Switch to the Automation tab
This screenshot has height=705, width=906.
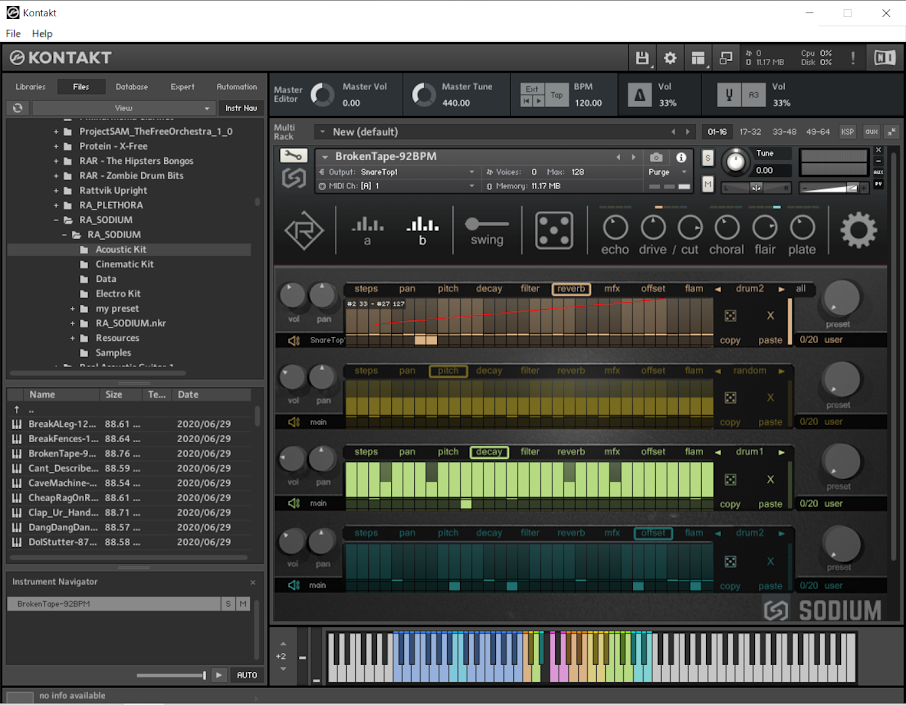[x=237, y=87]
